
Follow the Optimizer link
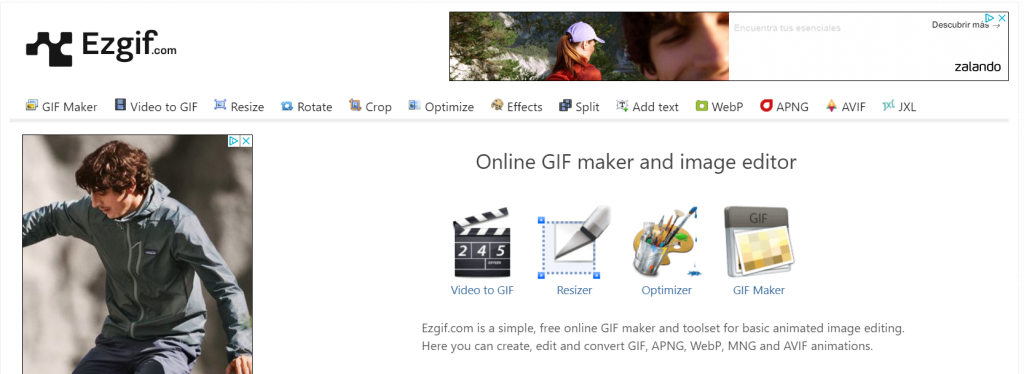pos(666,290)
